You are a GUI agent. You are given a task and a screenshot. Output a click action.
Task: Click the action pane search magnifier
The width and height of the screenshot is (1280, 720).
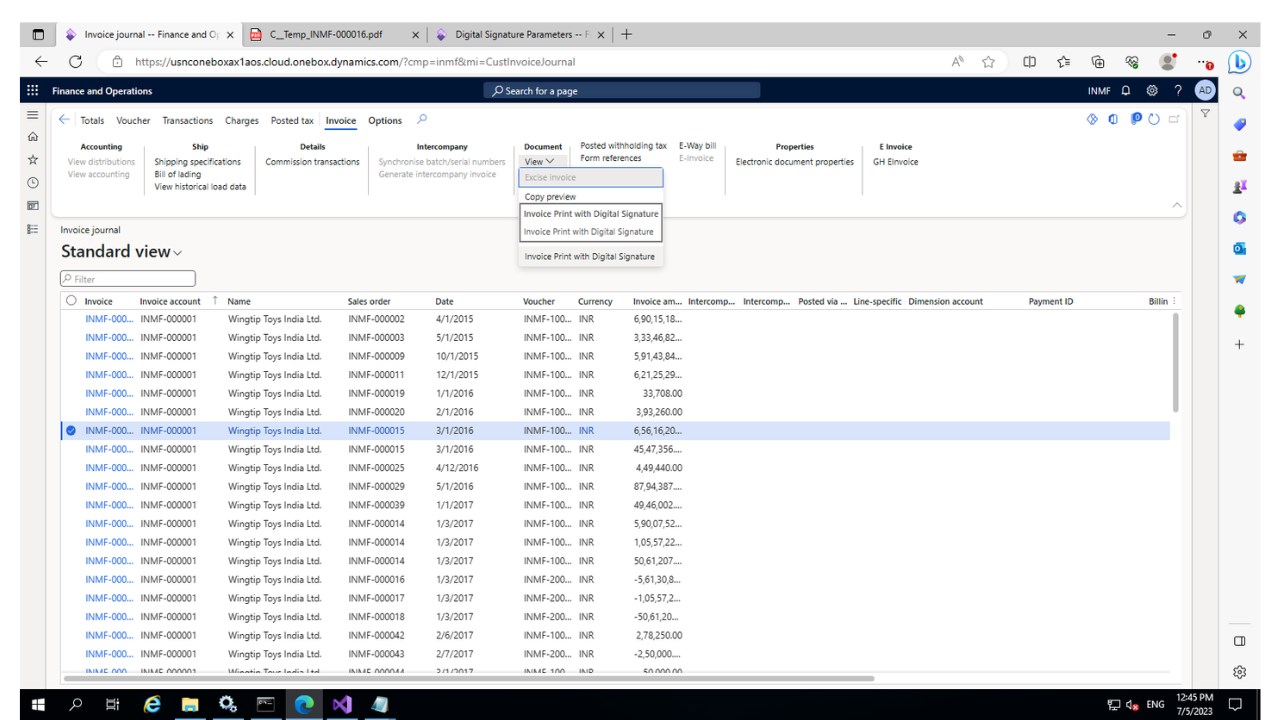tap(422, 120)
